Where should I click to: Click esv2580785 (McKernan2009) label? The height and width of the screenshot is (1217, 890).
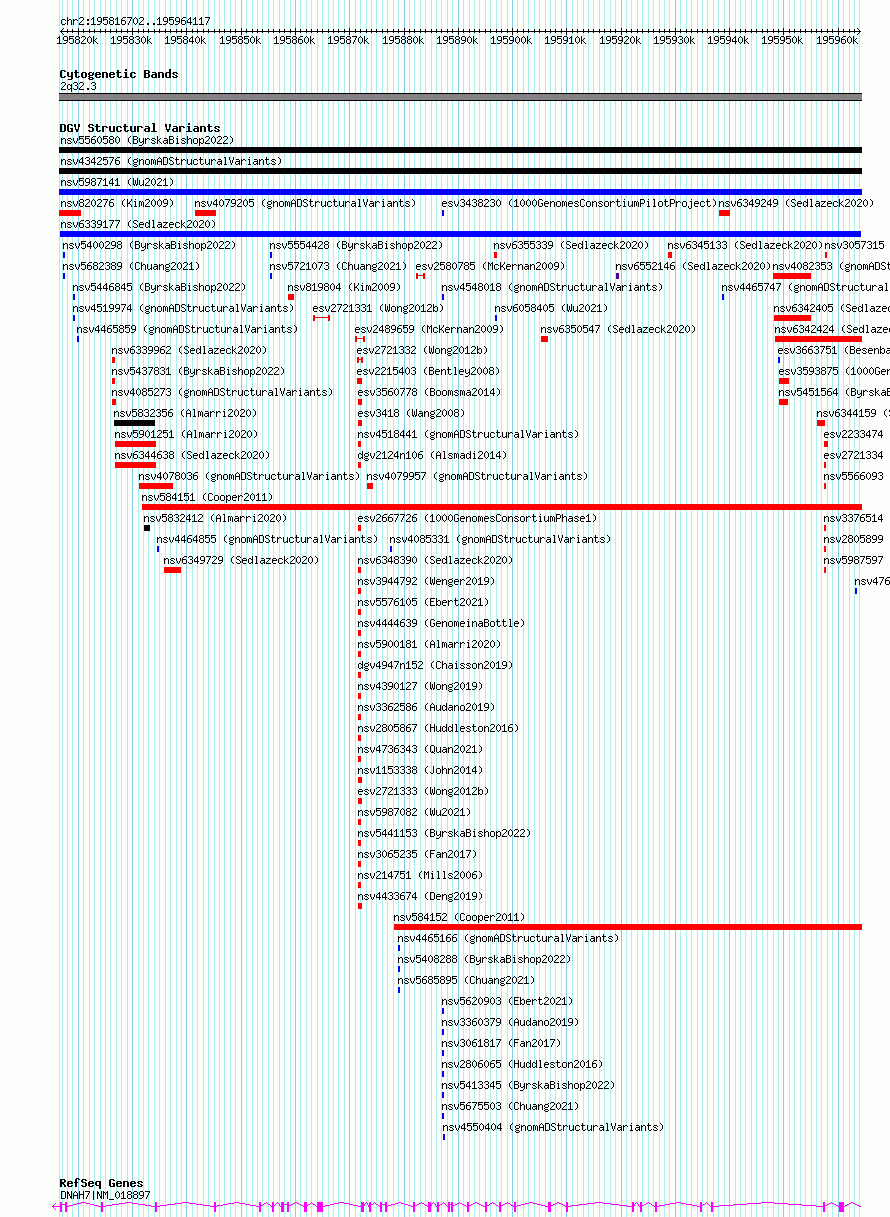(x=490, y=266)
